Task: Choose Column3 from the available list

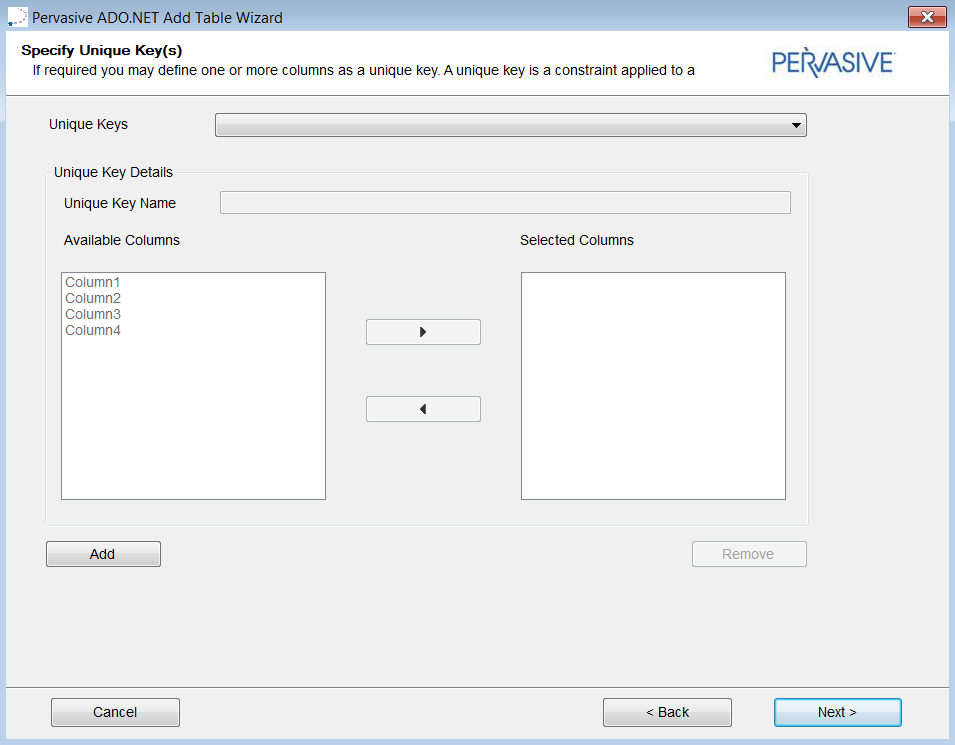Action: pos(93,314)
